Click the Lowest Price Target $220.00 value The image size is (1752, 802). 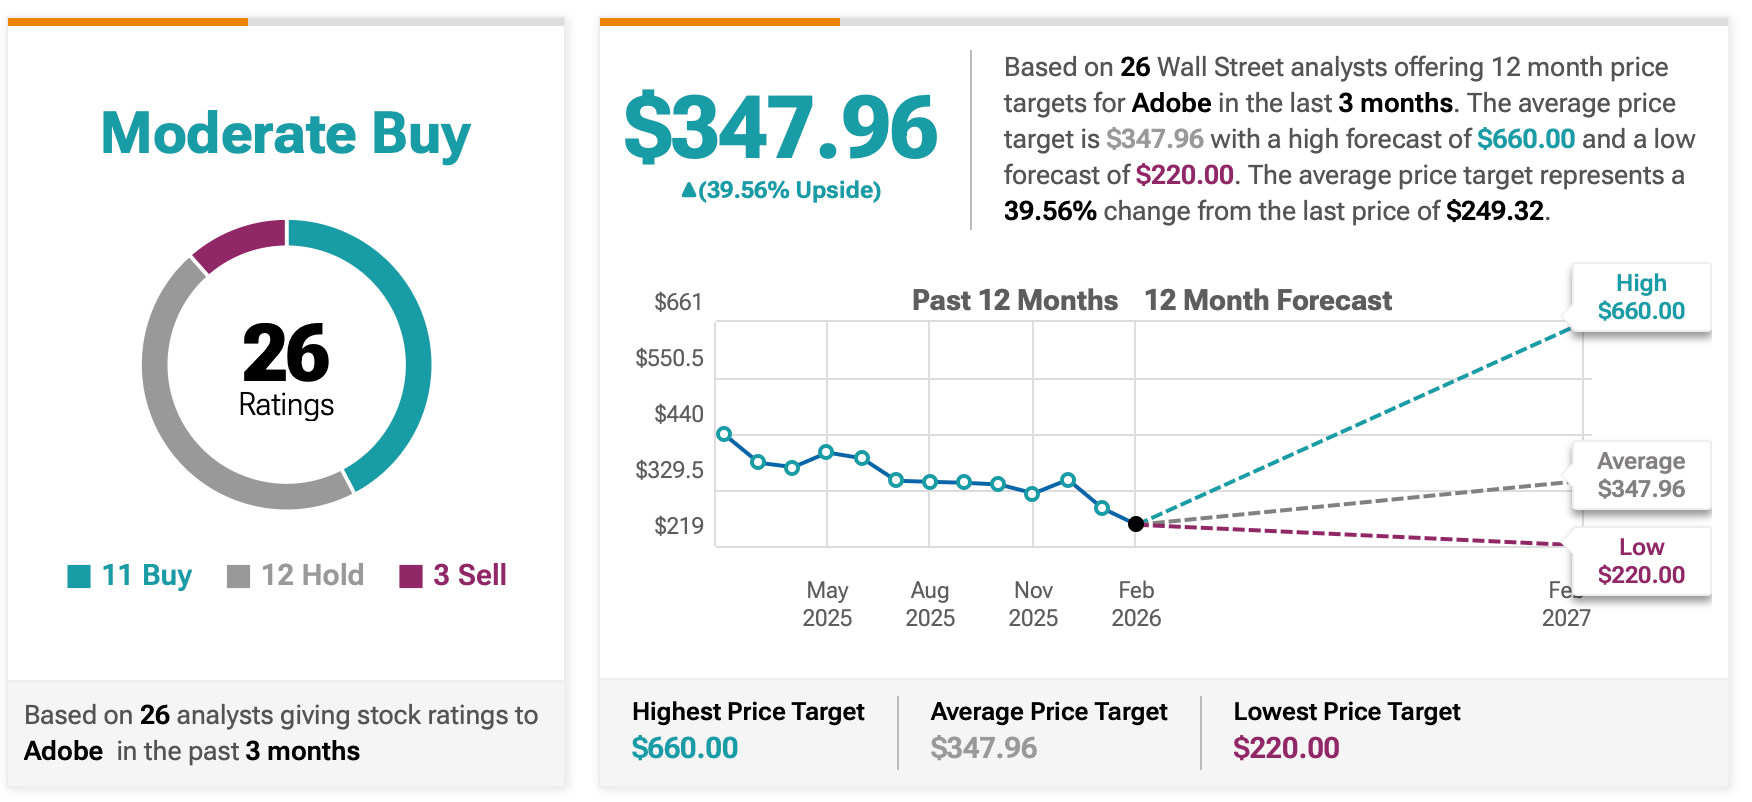coord(1286,748)
